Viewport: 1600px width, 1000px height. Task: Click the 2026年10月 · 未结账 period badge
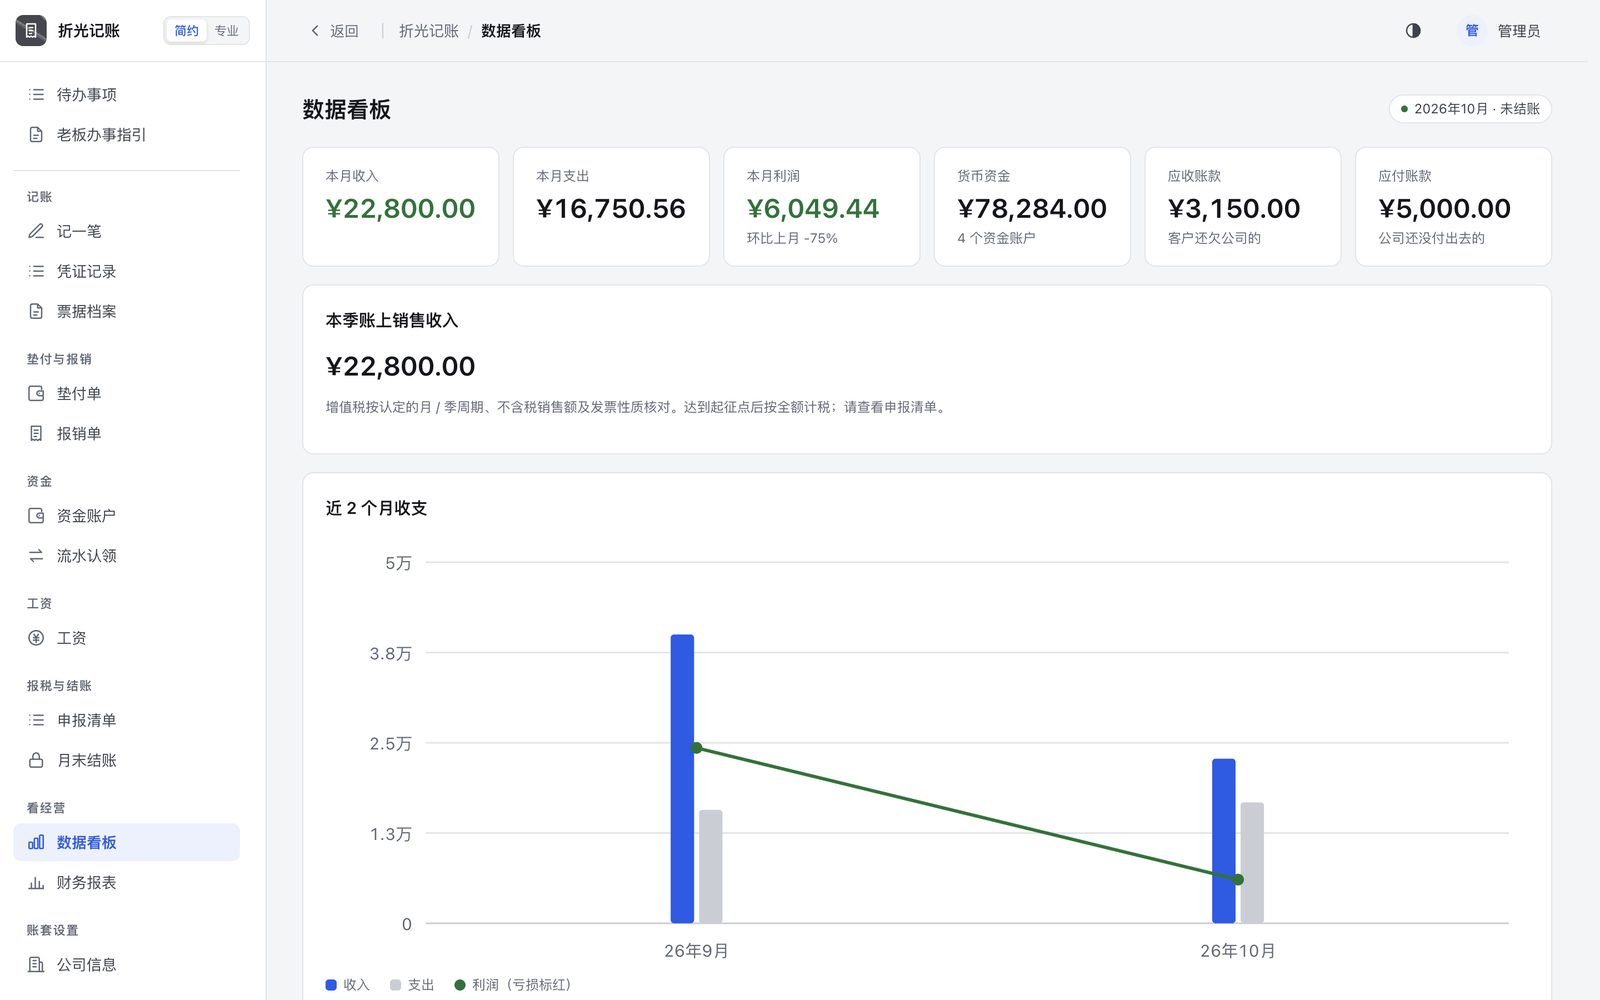[1470, 109]
